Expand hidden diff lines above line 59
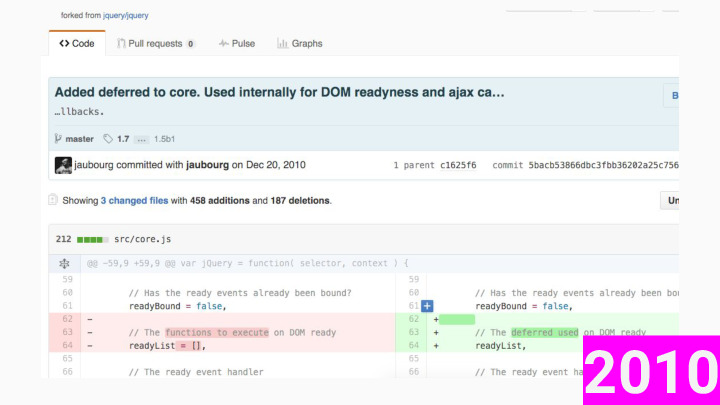The image size is (720, 405). (65, 263)
